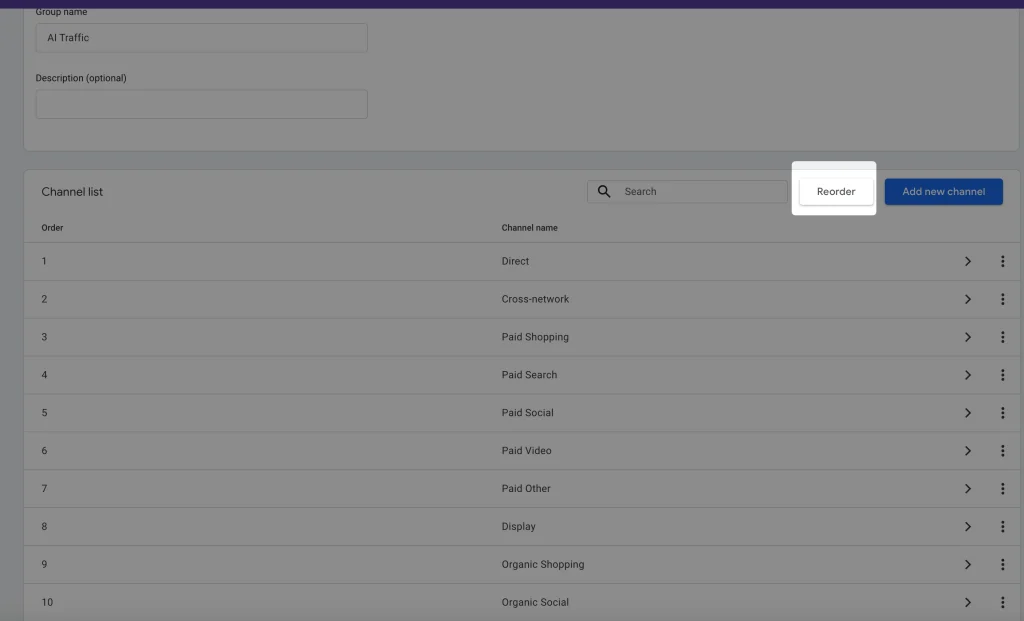Open the options menu for Paid Social
Screen dimensions: 1024x621
tap(1003, 412)
